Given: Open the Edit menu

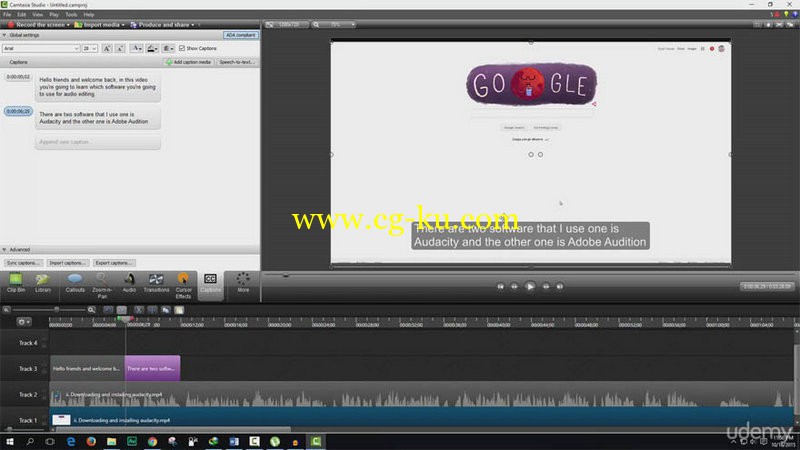Looking at the screenshot, I should [x=21, y=15].
